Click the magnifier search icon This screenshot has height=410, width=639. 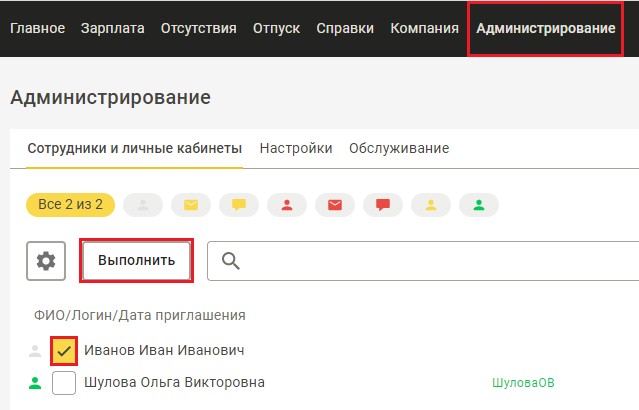pyautogui.click(x=231, y=261)
